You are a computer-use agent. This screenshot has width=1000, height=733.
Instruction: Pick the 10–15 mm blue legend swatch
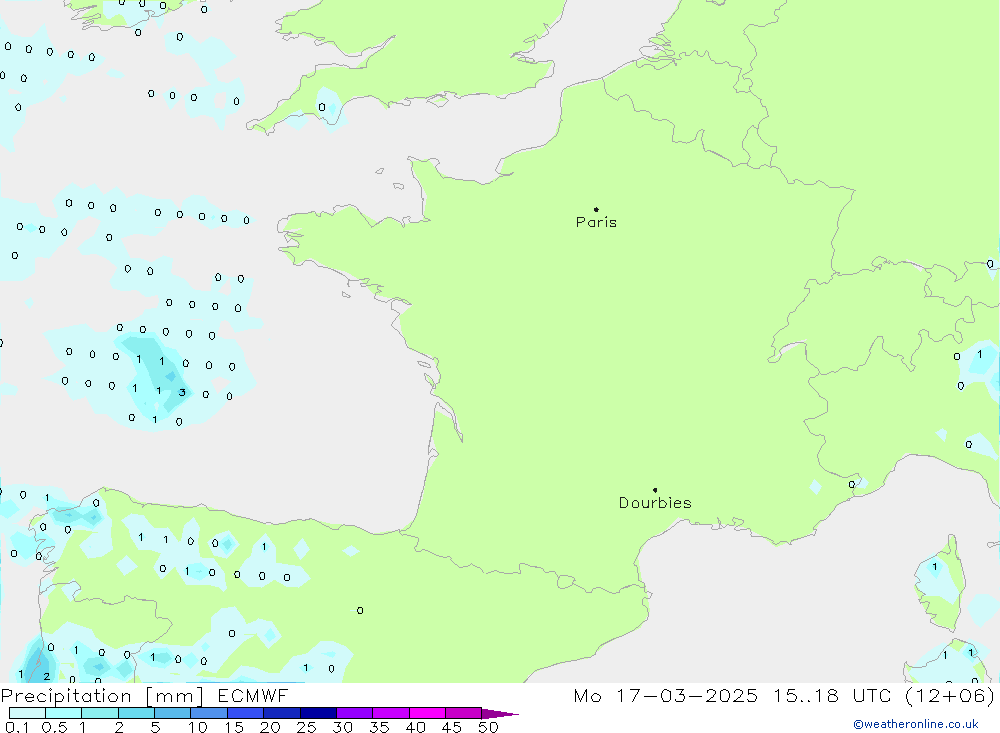209,713
